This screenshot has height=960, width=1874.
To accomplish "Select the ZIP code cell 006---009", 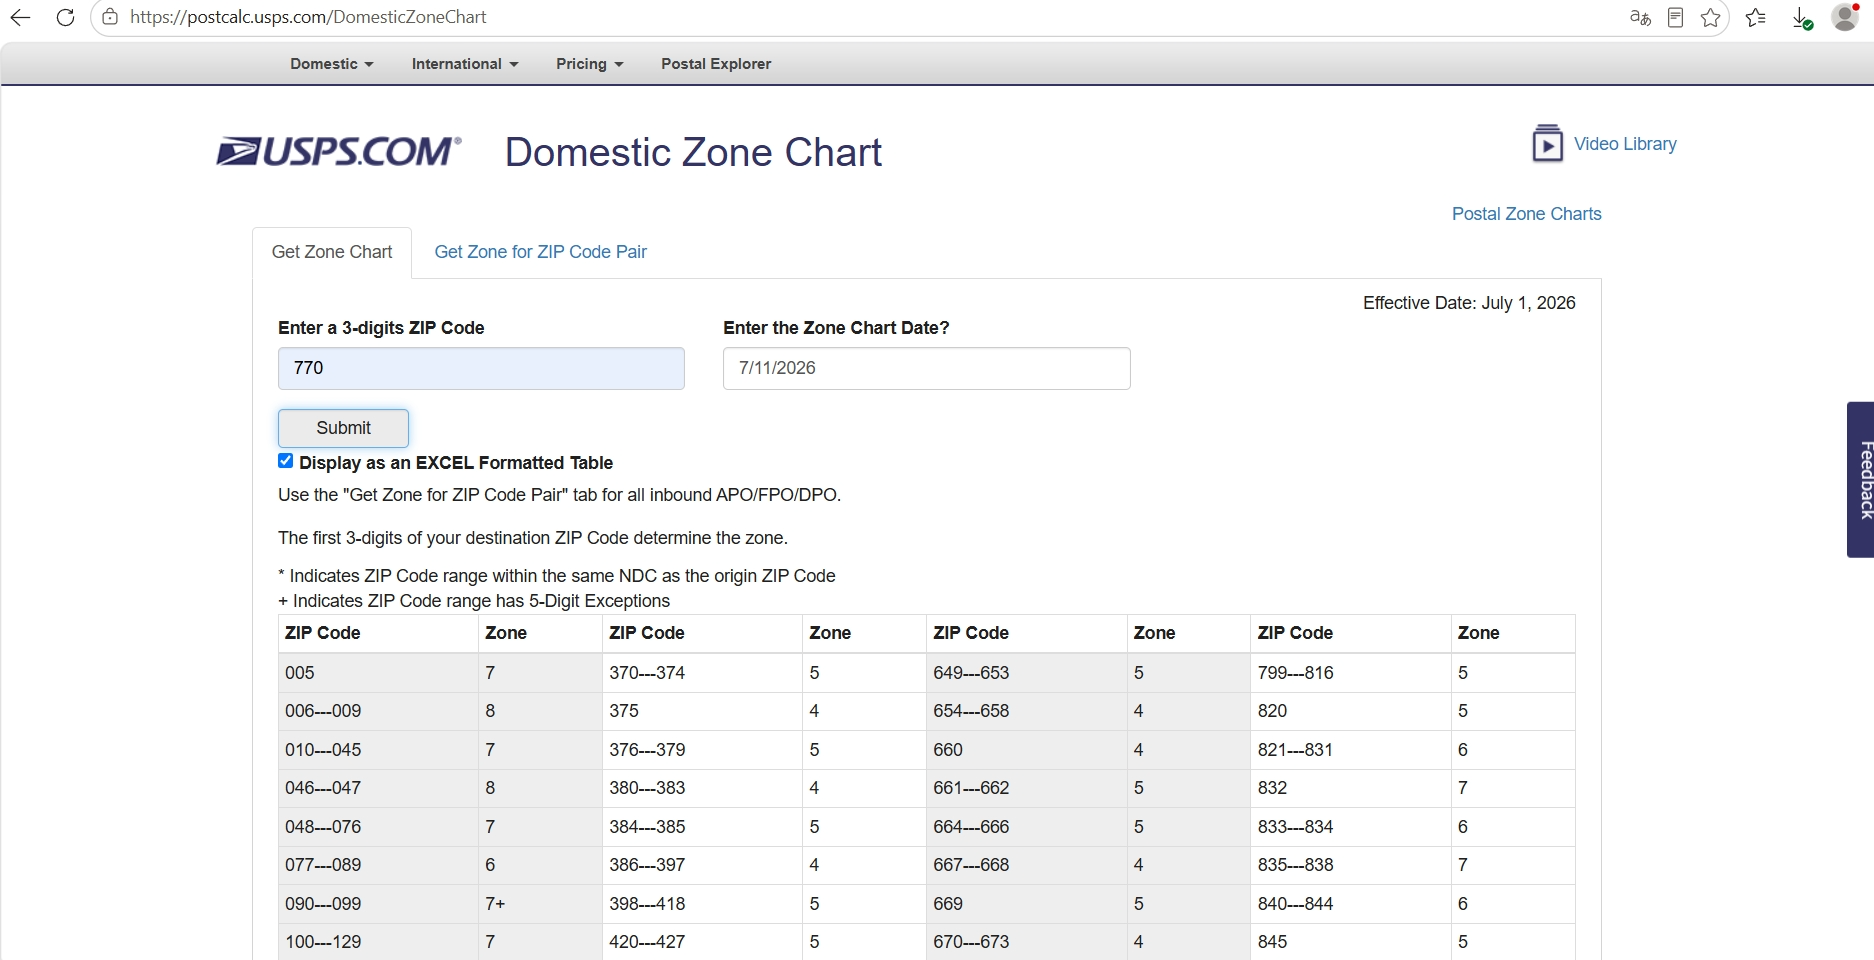I will tap(378, 711).
